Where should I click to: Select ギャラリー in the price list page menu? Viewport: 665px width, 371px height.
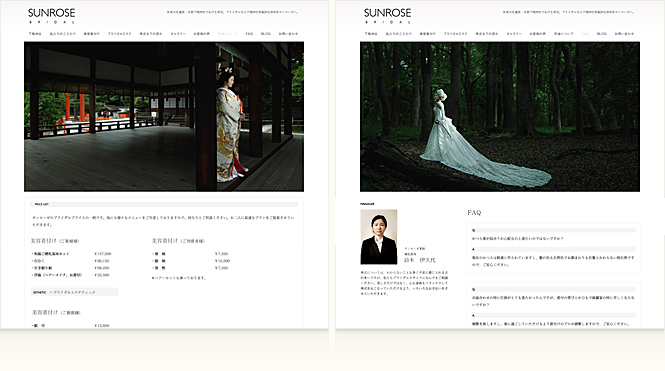pos(178,33)
